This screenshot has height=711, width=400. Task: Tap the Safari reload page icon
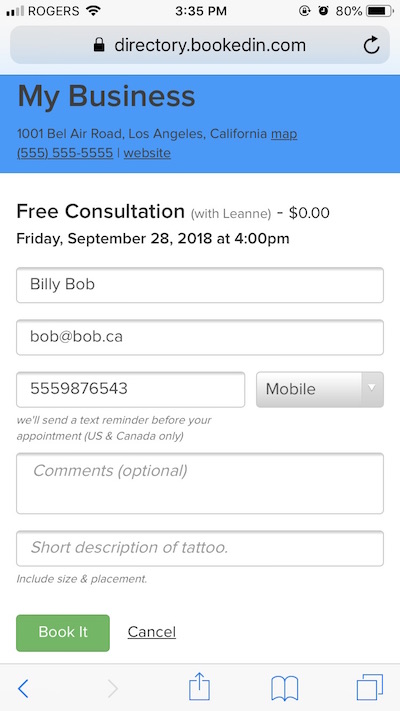(371, 45)
